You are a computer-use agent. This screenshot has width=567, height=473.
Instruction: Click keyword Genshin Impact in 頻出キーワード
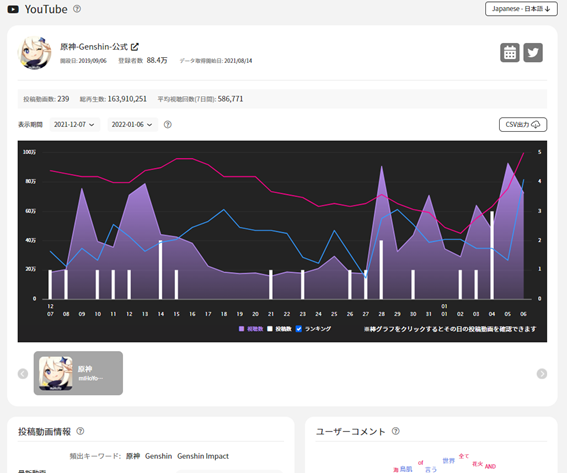203,456
